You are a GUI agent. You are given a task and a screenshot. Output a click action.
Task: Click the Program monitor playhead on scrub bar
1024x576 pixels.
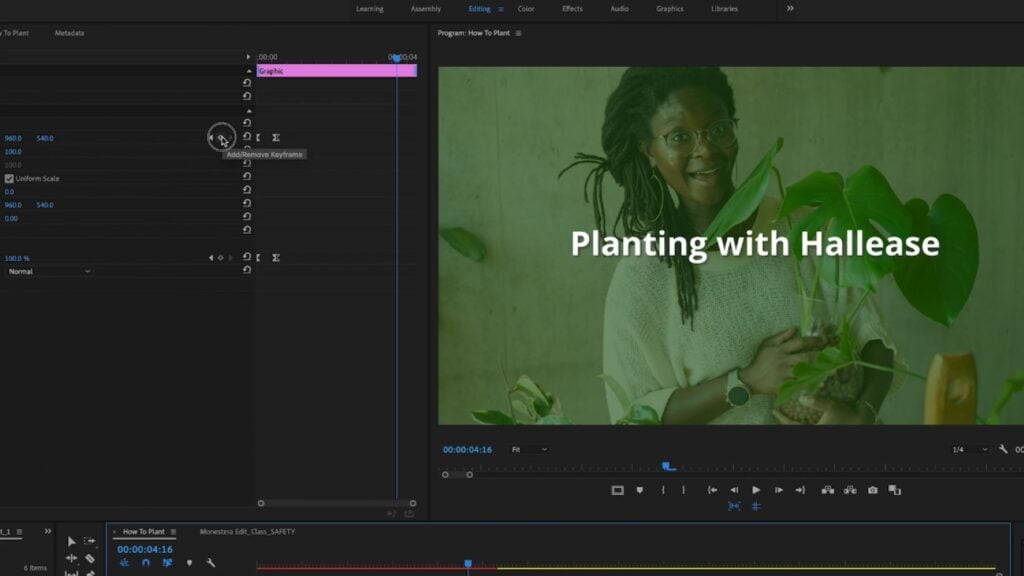click(x=668, y=466)
